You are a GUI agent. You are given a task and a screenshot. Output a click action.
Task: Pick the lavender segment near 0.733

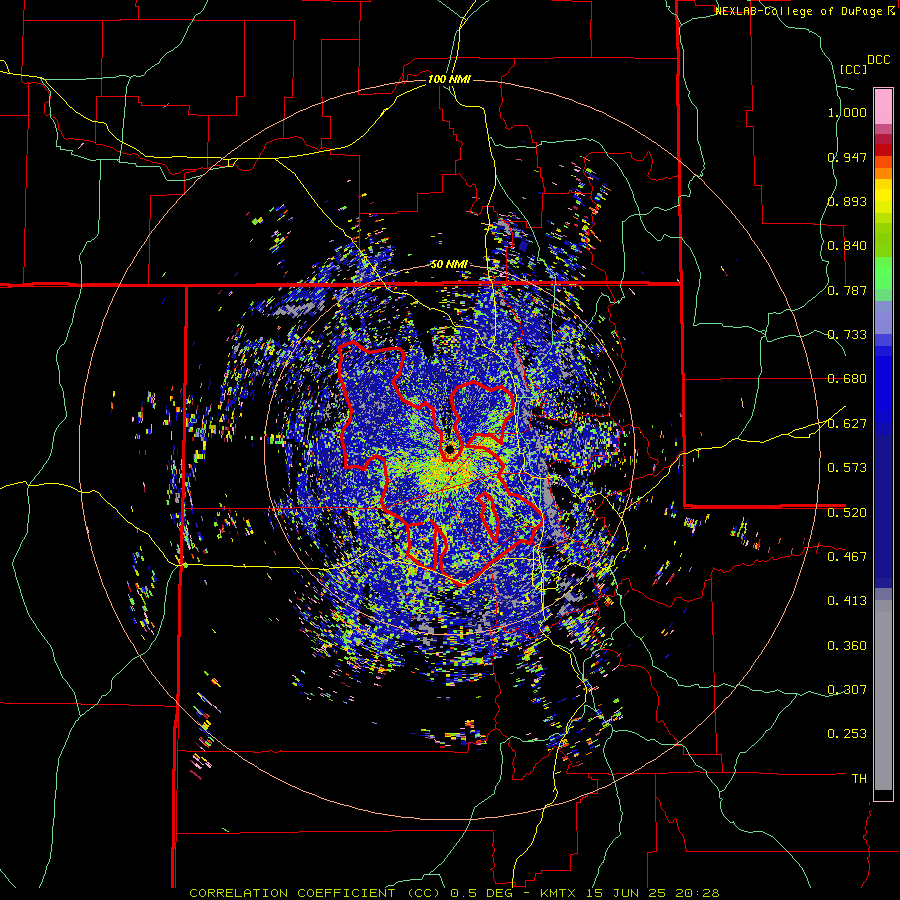[883, 317]
